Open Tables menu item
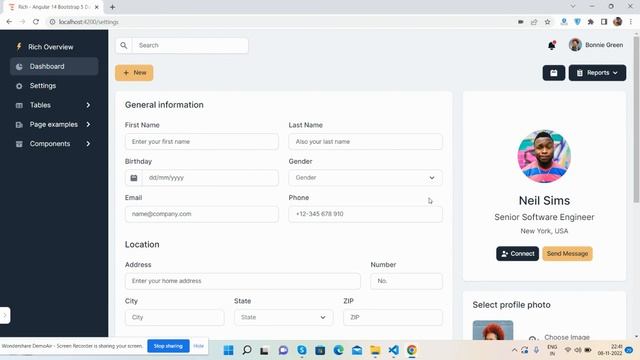The height and width of the screenshot is (360, 640). [54, 105]
